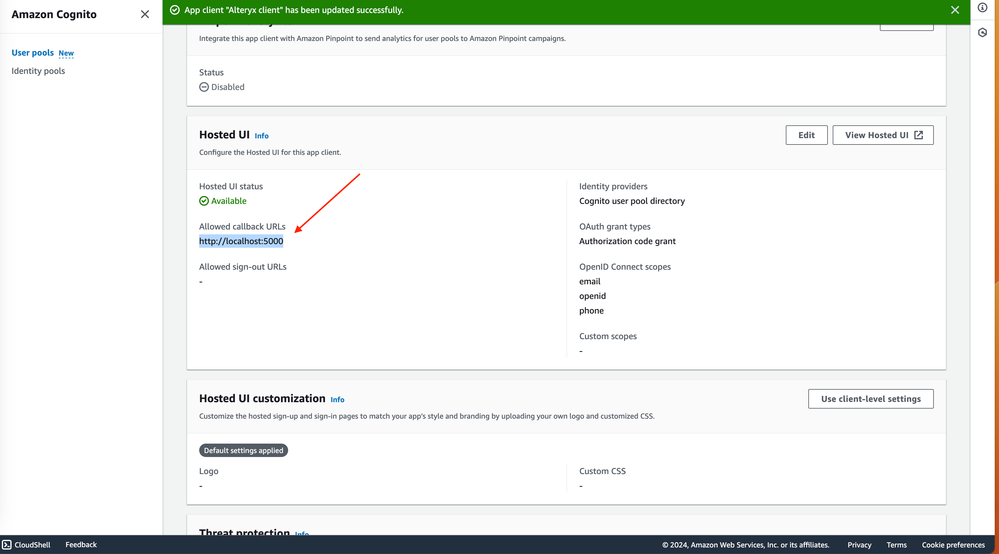
Task: Open Identity pools in sidebar
Action: pos(38,71)
